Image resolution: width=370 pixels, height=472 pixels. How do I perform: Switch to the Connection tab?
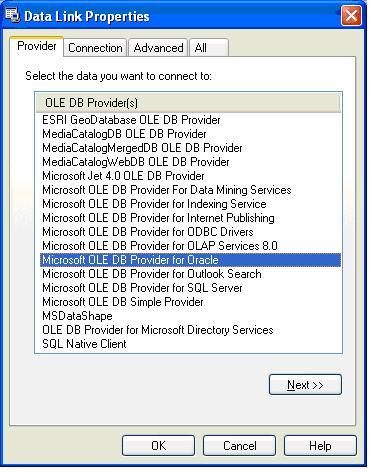coord(95,48)
